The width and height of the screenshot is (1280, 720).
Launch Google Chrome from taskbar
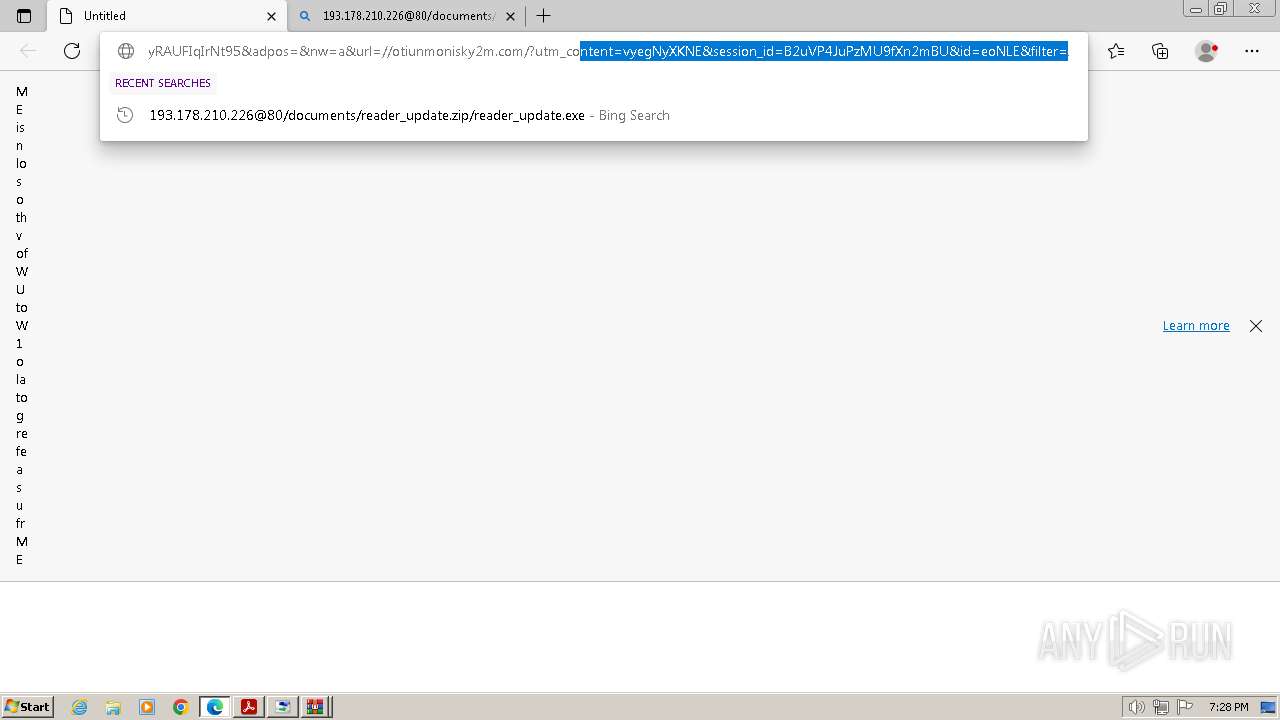click(x=181, y=707)
